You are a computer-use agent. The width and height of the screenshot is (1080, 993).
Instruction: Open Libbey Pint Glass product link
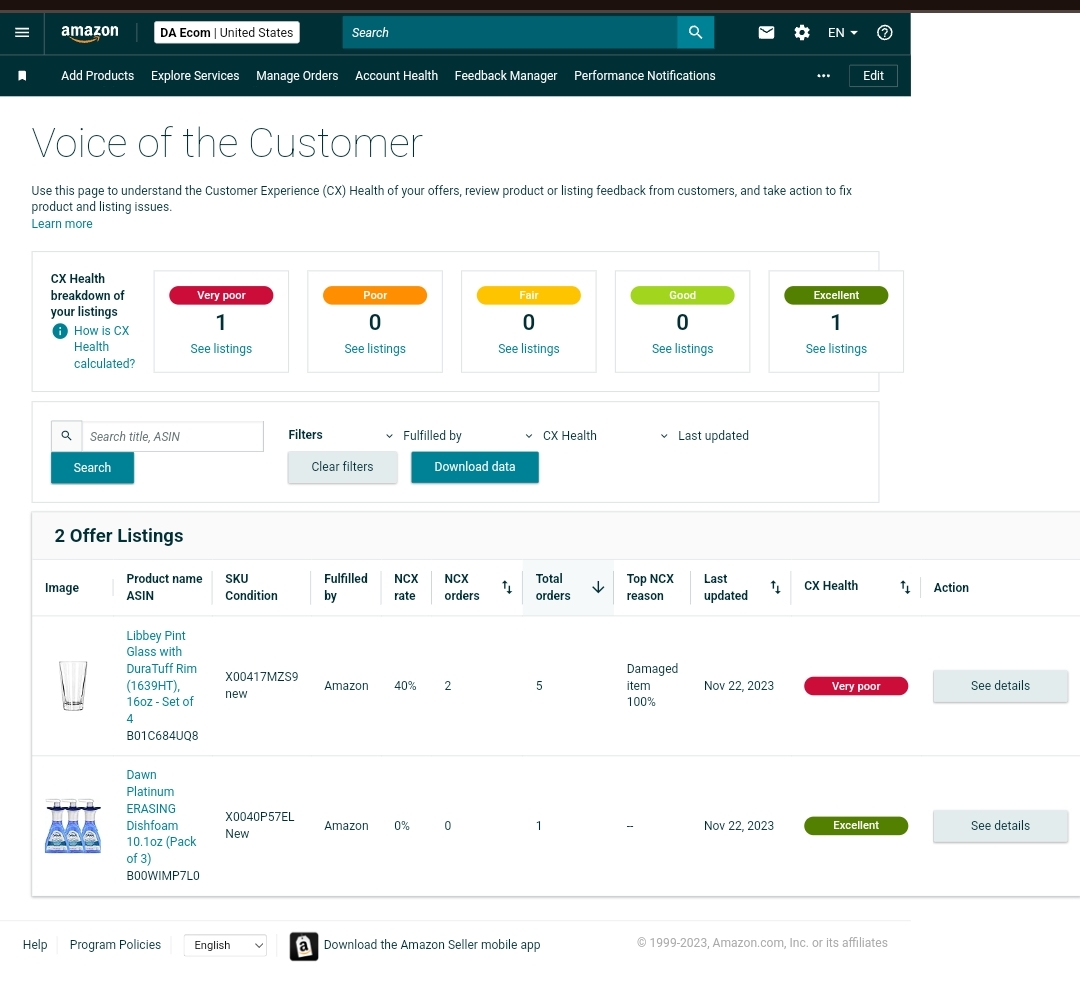(x=161, y=677)
